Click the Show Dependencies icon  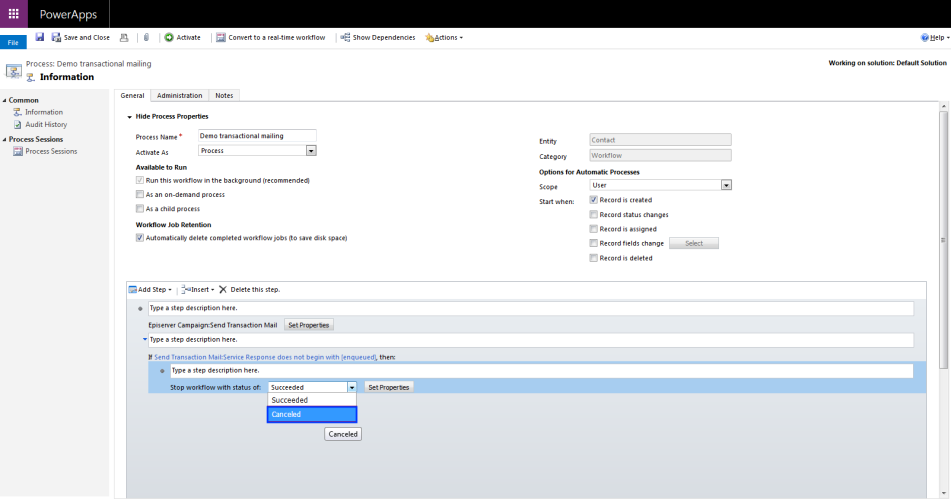tap(345, 38)
